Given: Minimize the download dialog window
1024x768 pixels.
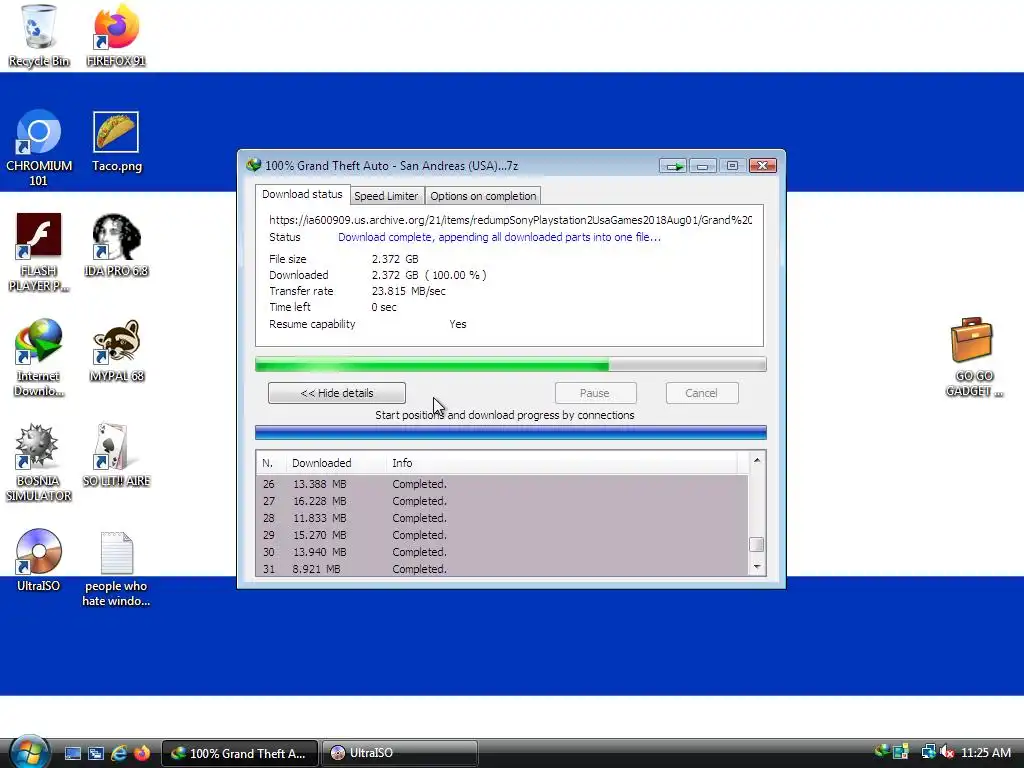Looking at the screenshot, I should point(703,166).
